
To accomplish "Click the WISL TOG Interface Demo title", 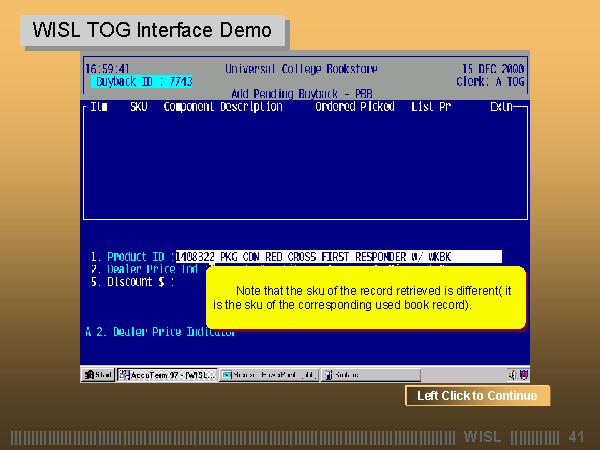I will coord(152,30).
